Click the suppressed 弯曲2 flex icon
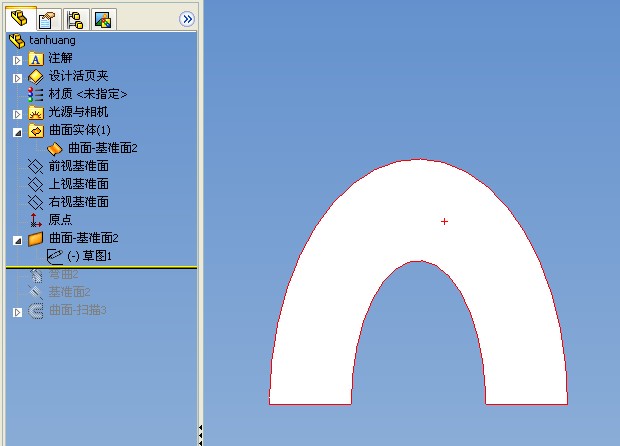The width and height of the screenshot is (620, 446). click(x=36, y=276)
